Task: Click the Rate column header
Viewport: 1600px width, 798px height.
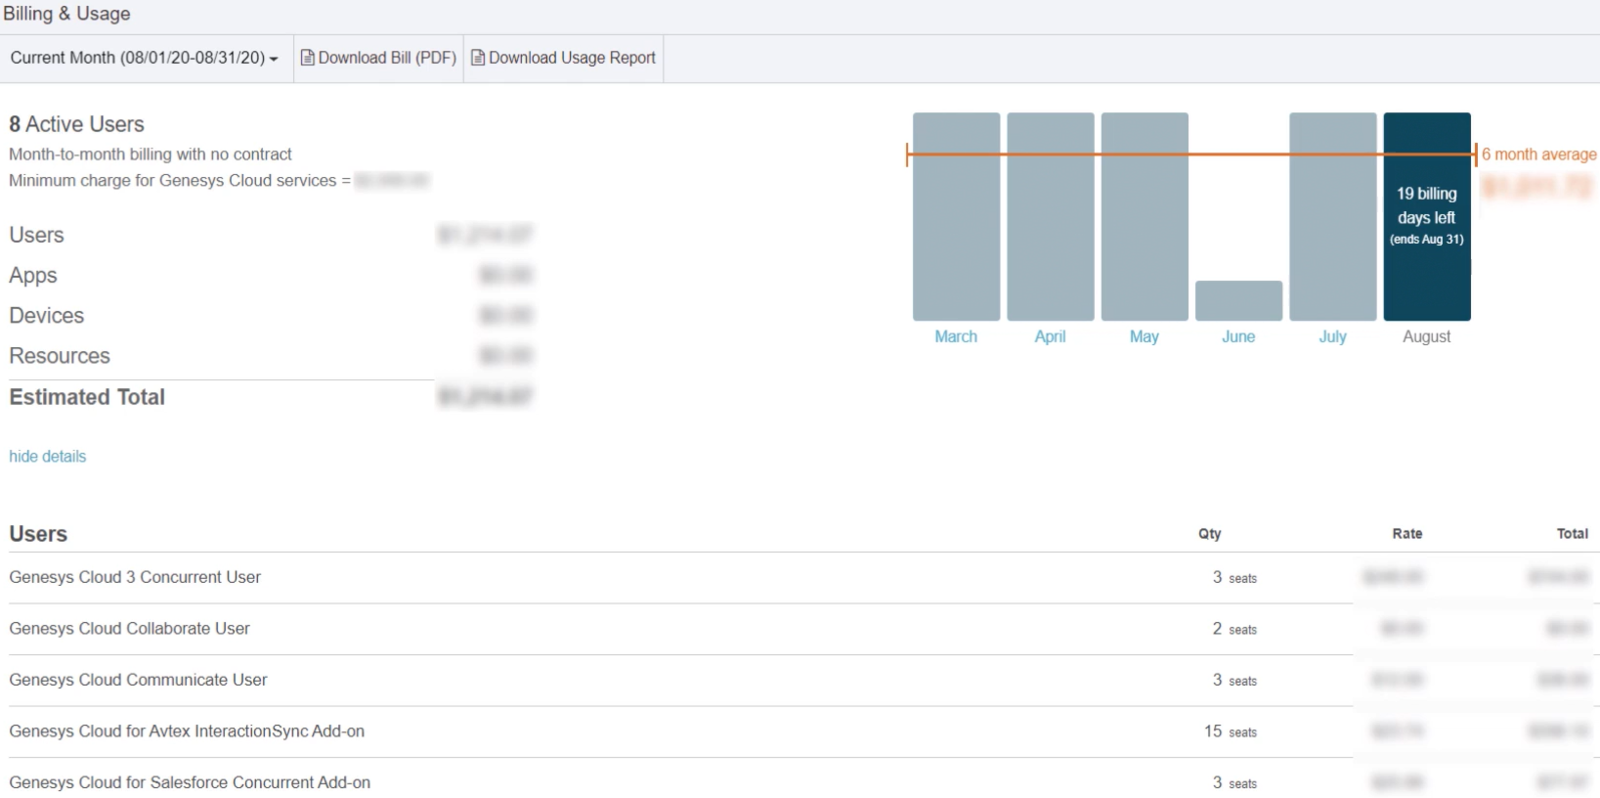Action: click(x=1407, y=534)
